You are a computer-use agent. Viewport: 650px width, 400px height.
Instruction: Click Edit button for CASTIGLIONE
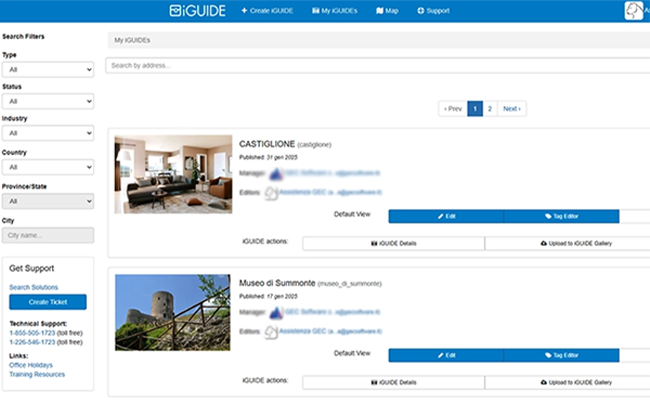(446, 216)
